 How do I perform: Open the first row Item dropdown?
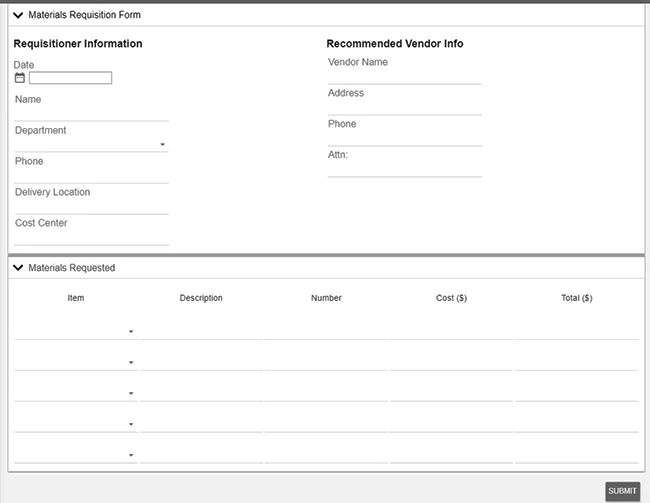click(131, 331)
